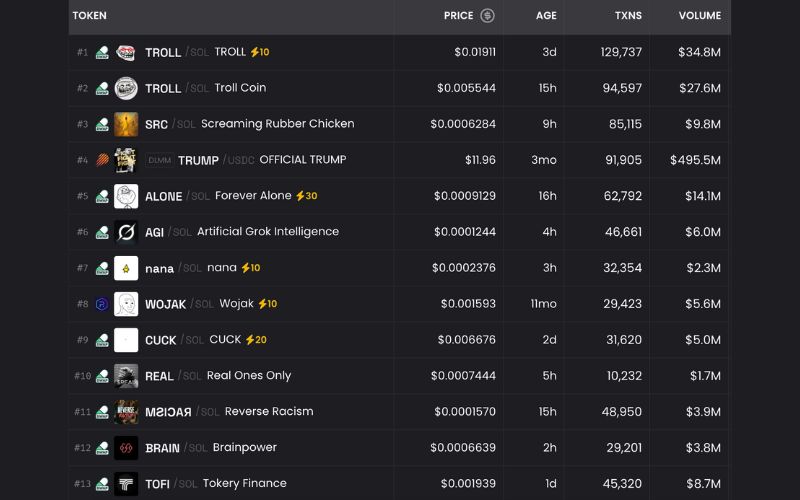Click the pump swap icon beside #1 TROLL
Image resolution: width=800 pixels, height=500 pixels.
coord(102,53)
